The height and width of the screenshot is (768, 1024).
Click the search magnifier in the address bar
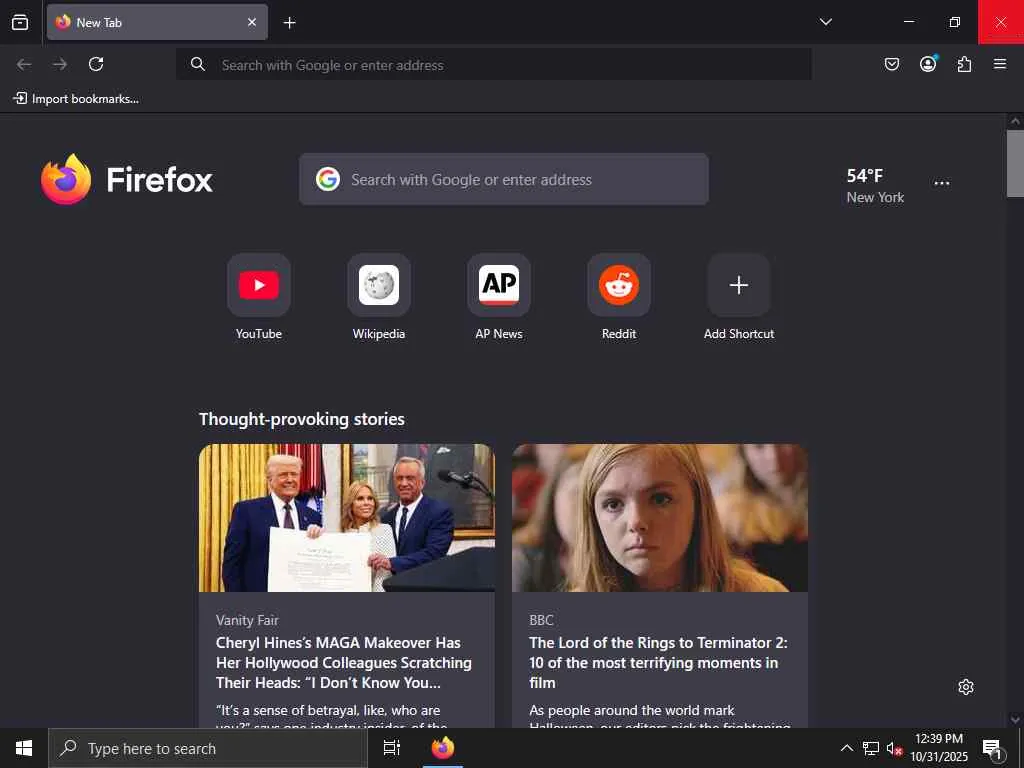pyautogui.click(x=198, y=64)
